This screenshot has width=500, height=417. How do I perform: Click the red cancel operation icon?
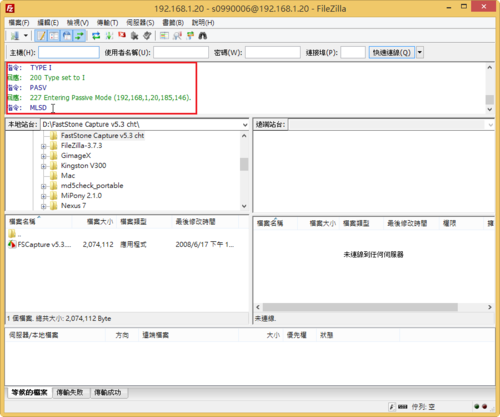click(x=122, y=35)
